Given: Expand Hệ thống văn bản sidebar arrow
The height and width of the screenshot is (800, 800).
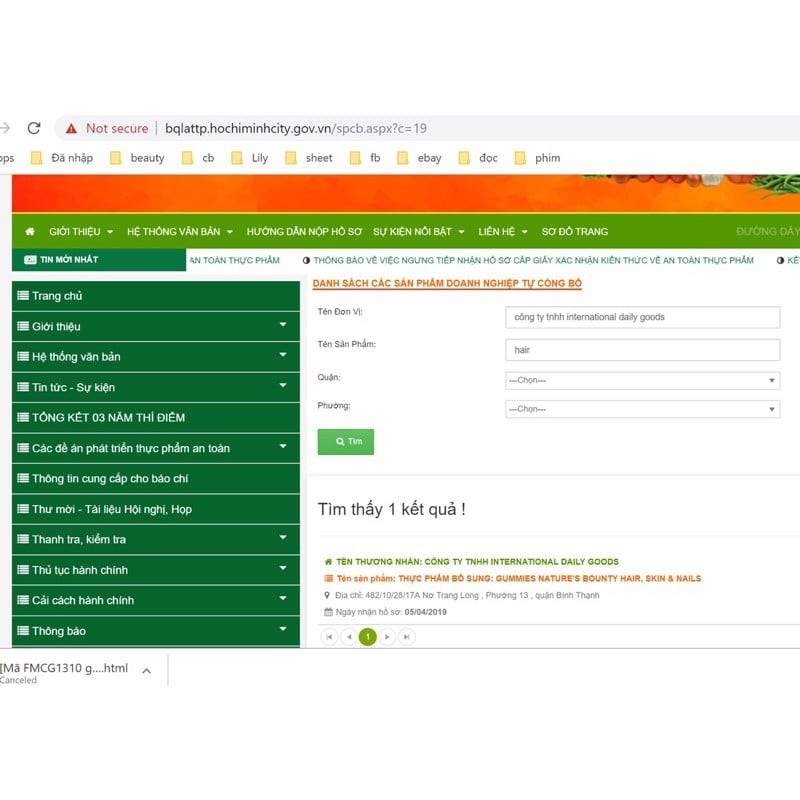Looking at the screenshot, I should [282, 355].
